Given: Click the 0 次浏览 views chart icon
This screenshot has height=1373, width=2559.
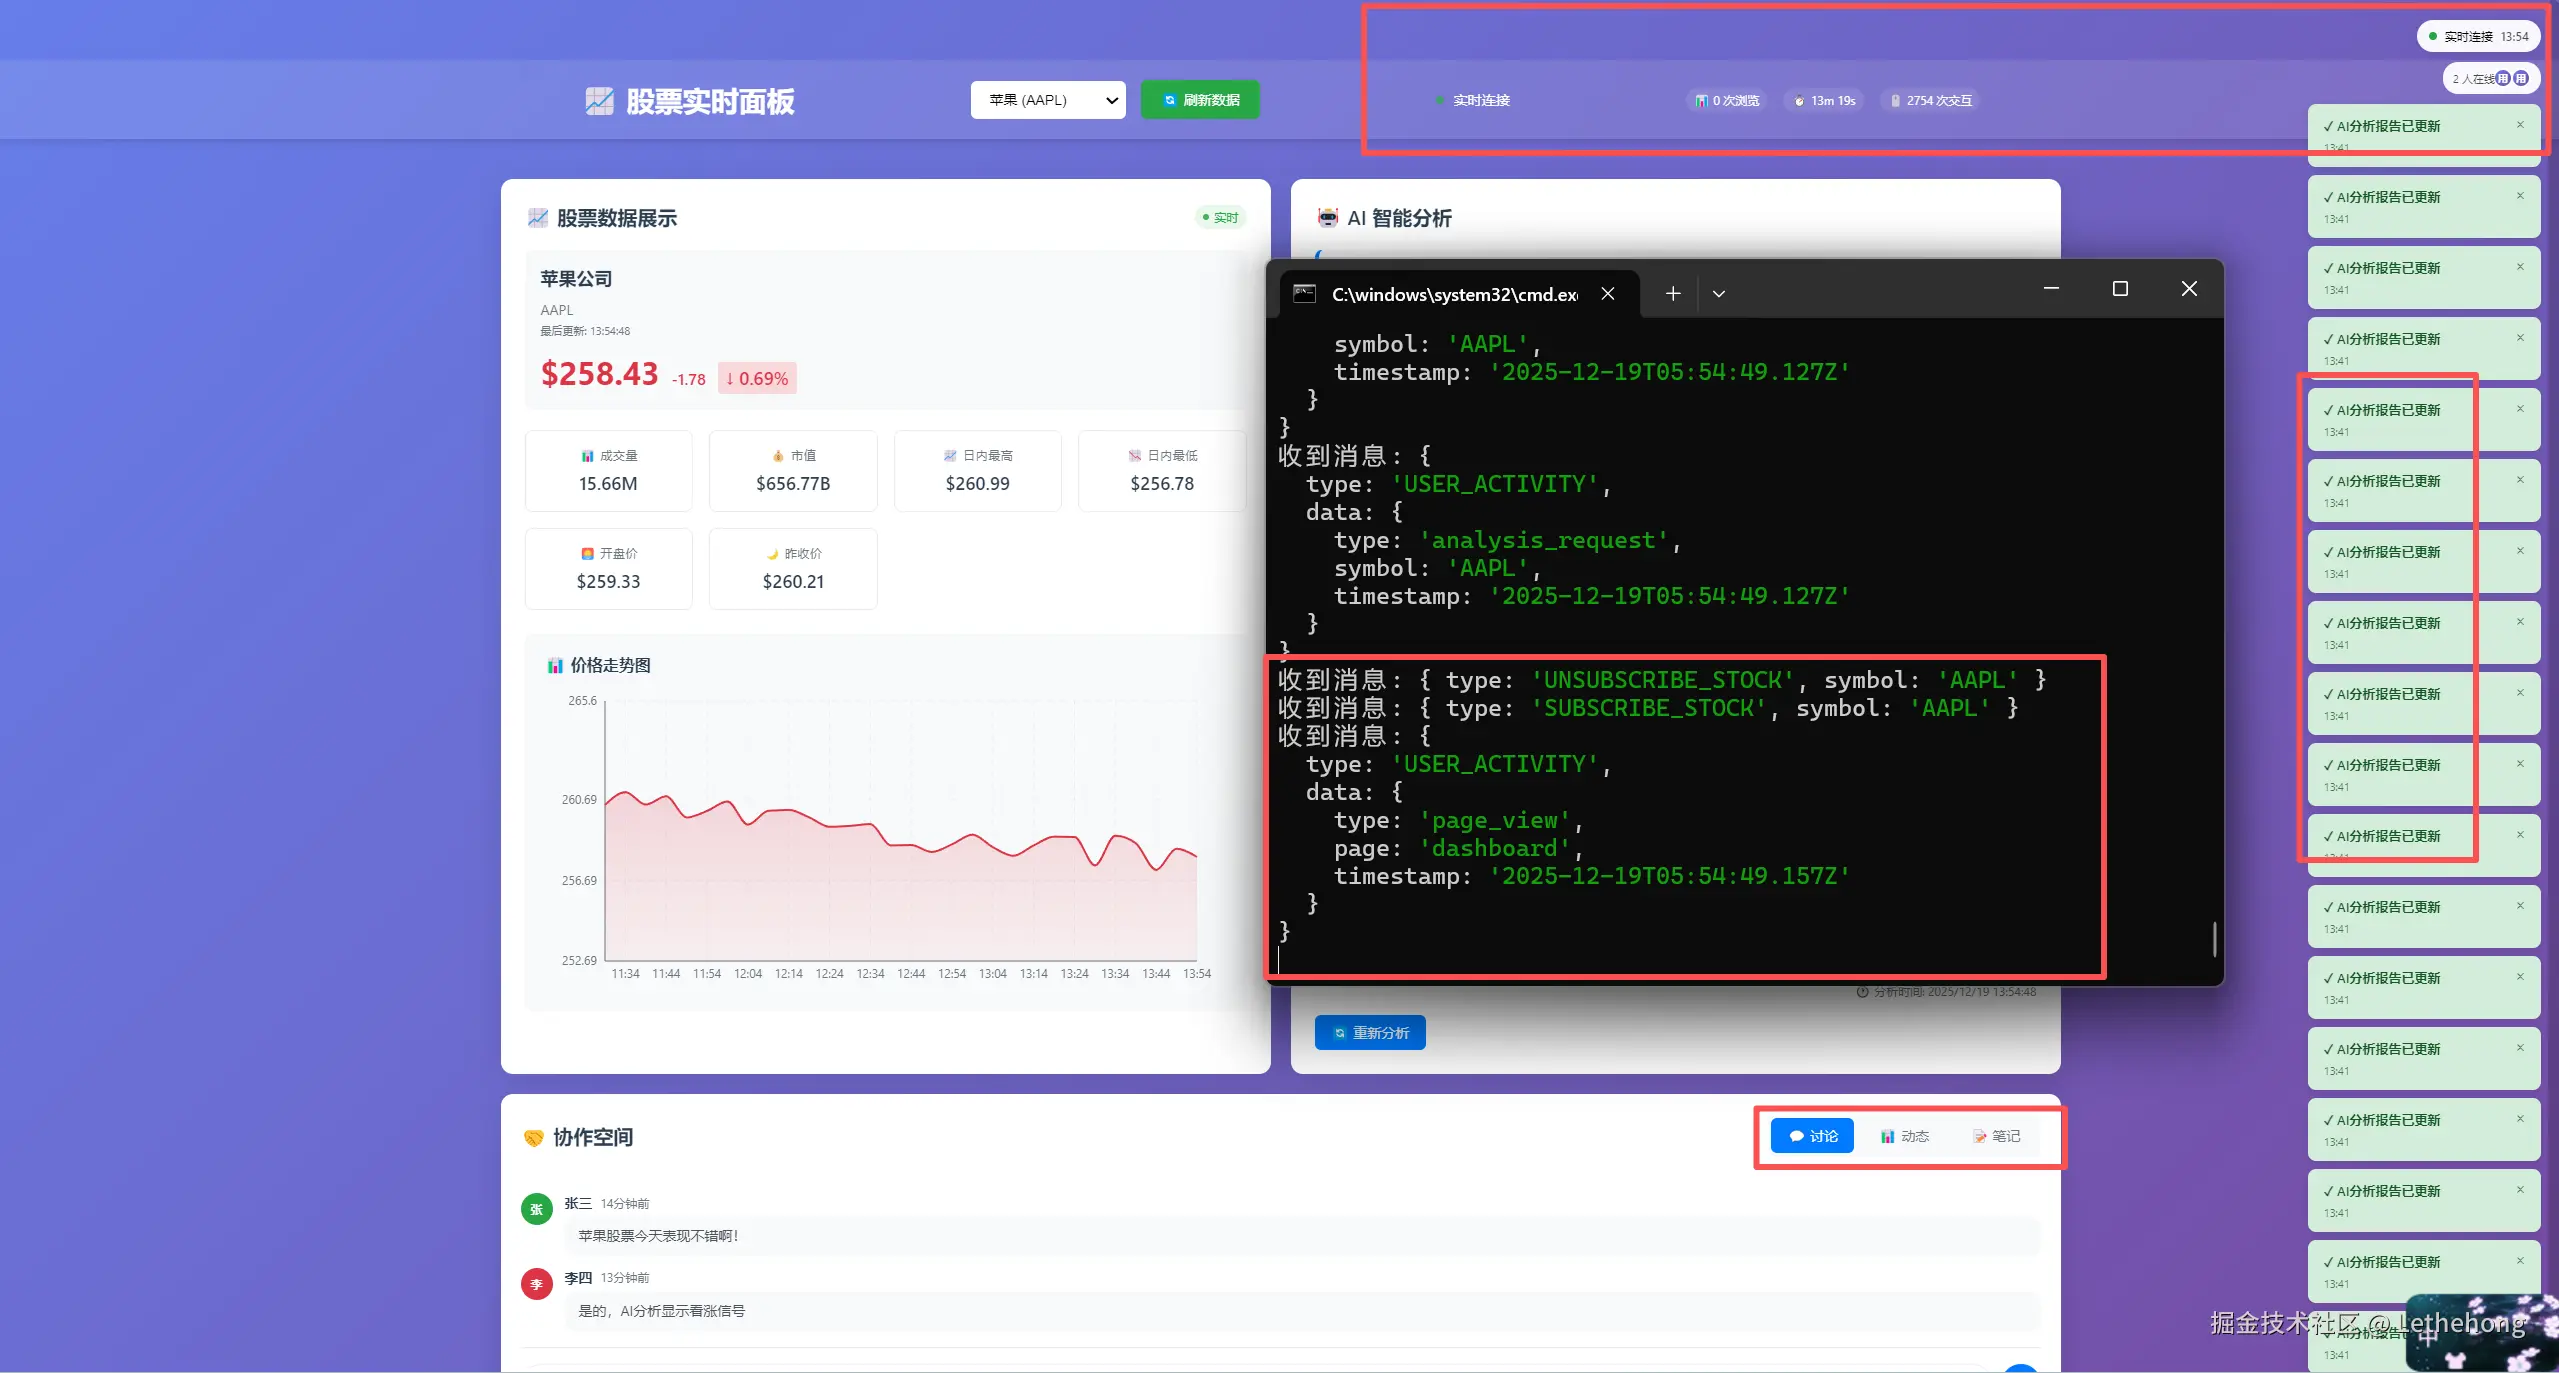Looking at the screenshot, I should (1701, 101).
